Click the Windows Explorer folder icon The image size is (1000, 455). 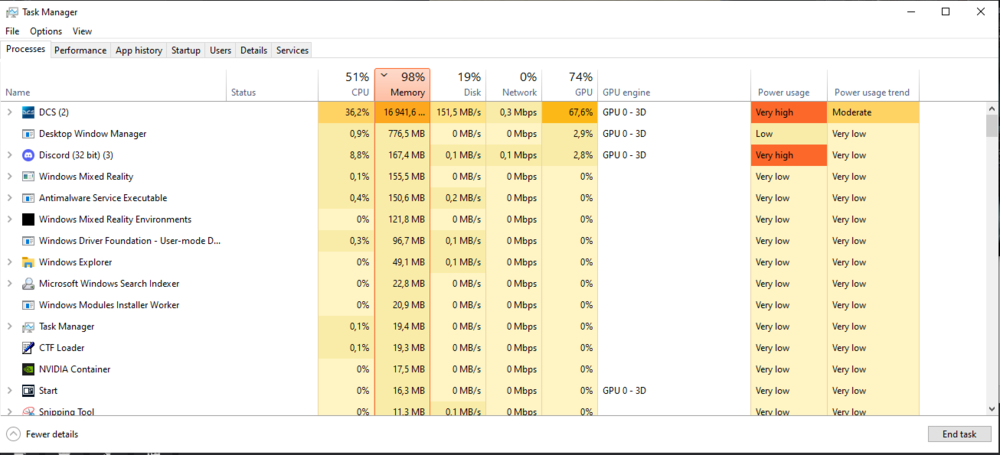point(28,262)
